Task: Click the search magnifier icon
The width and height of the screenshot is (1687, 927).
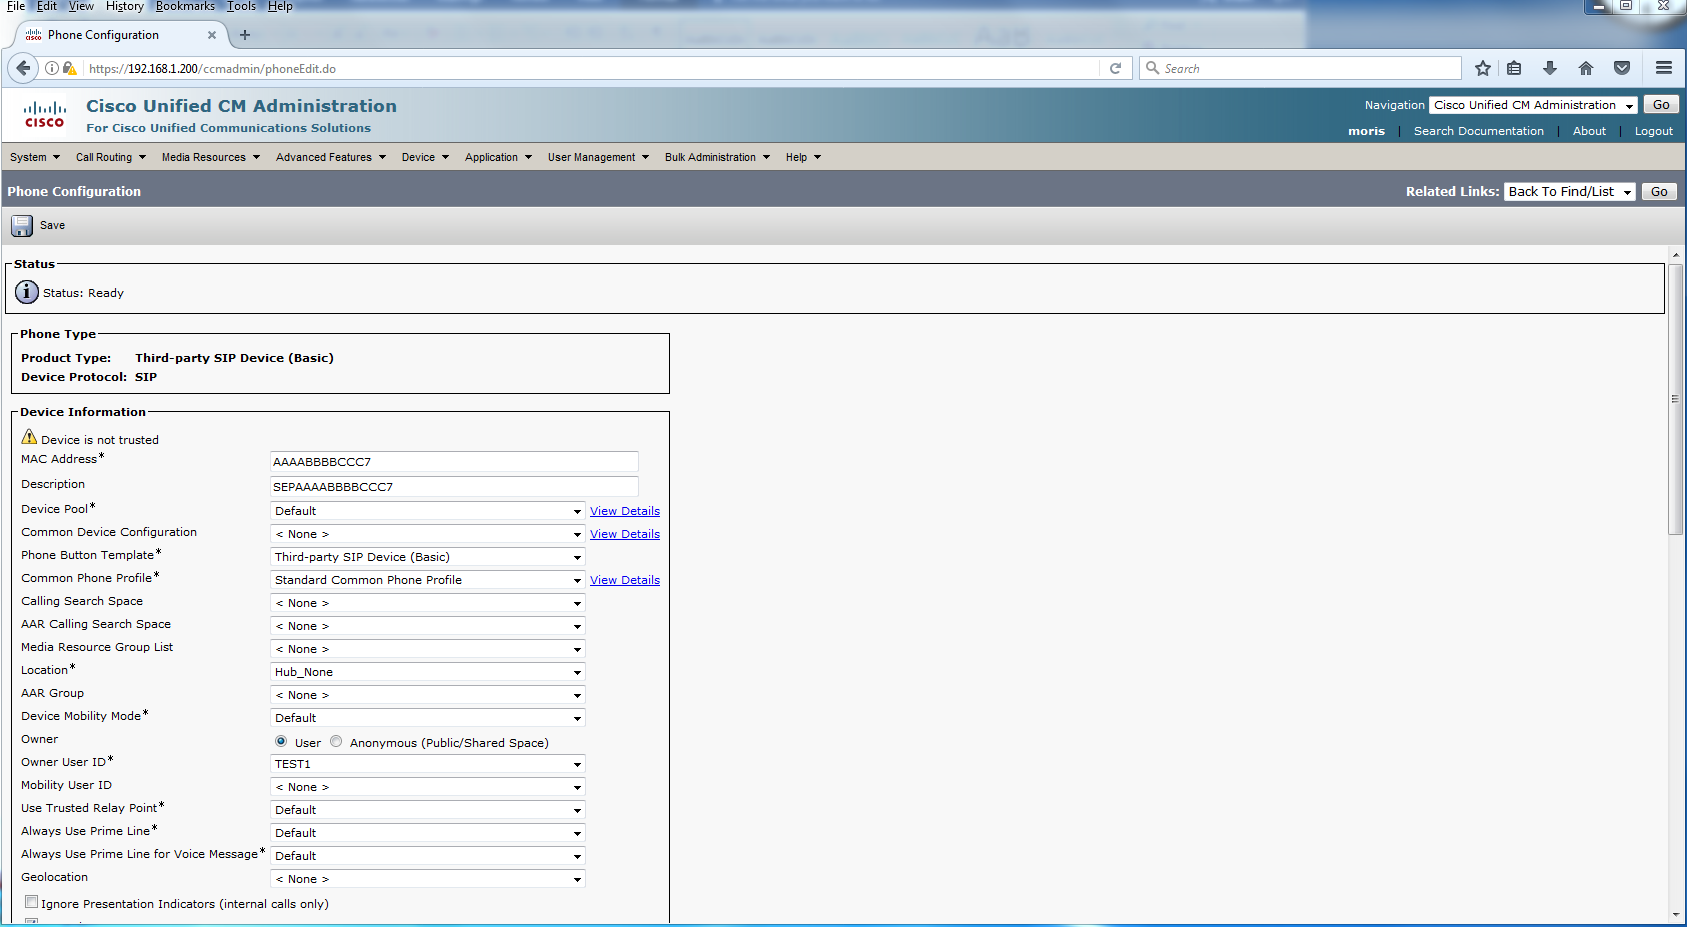Action: coord(1153,68)
